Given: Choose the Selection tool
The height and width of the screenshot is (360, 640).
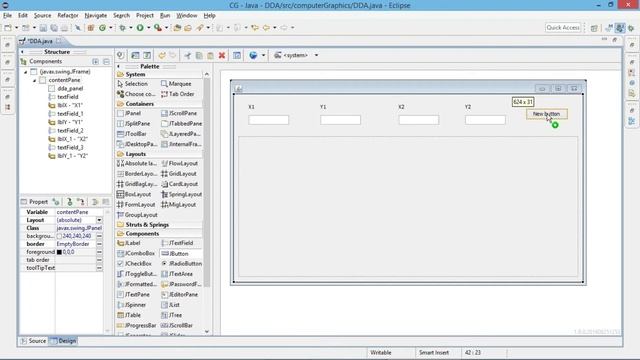Looking at the screenshot, I should click(x=132, y=84).
